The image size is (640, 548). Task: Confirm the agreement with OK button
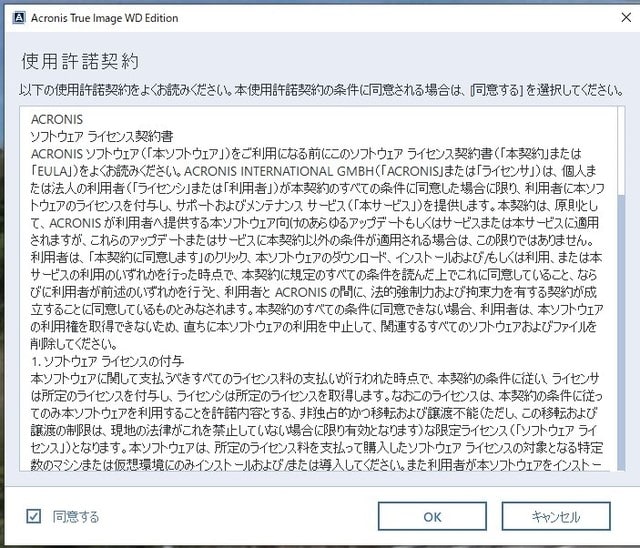coord(432,517)
